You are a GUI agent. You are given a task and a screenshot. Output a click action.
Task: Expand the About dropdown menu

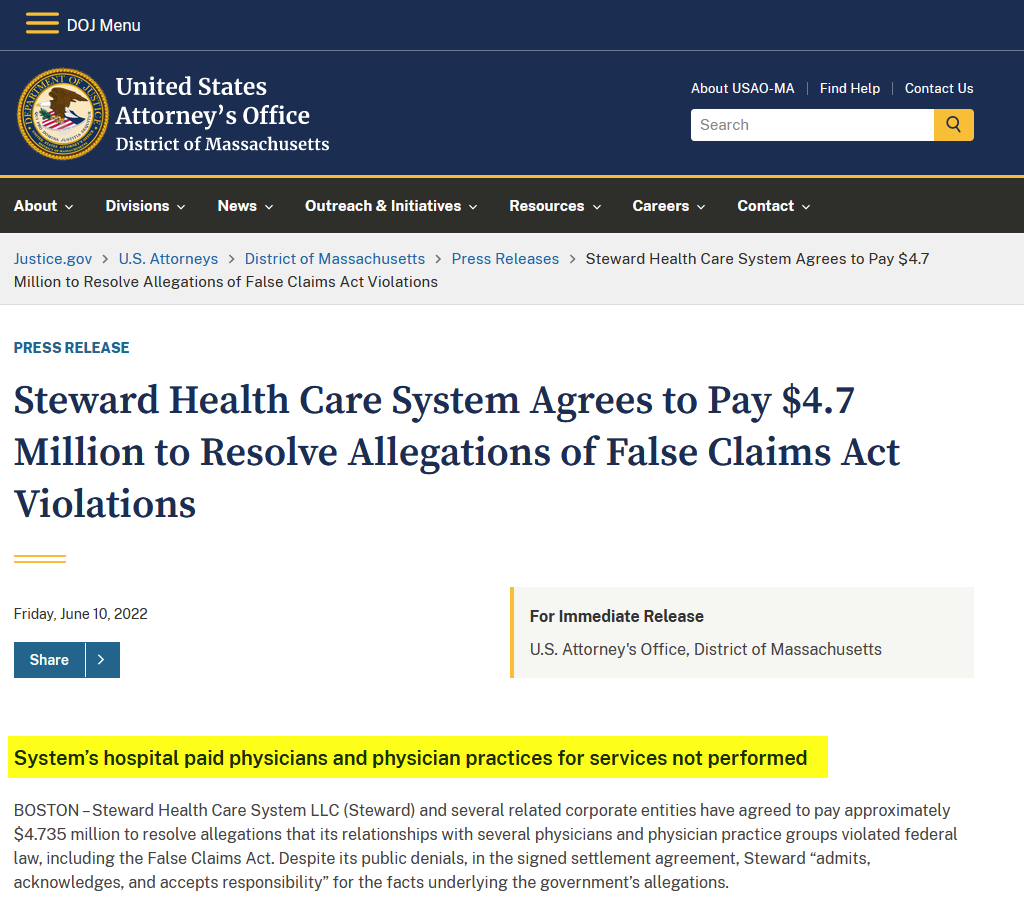click(x=43, y=206)
